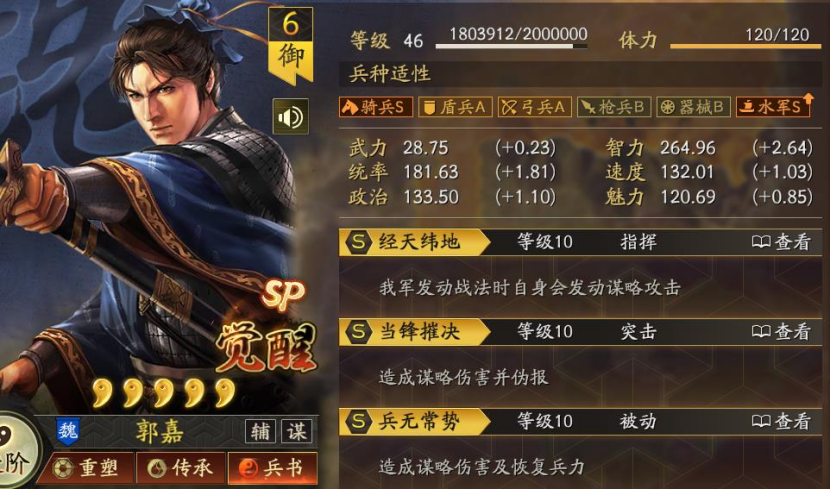Image resolution: width=830 pixels, height=489 pixels.
Task: Open the 6 御 rank banner
Action: pyautogui.click(x=290, y=46)
